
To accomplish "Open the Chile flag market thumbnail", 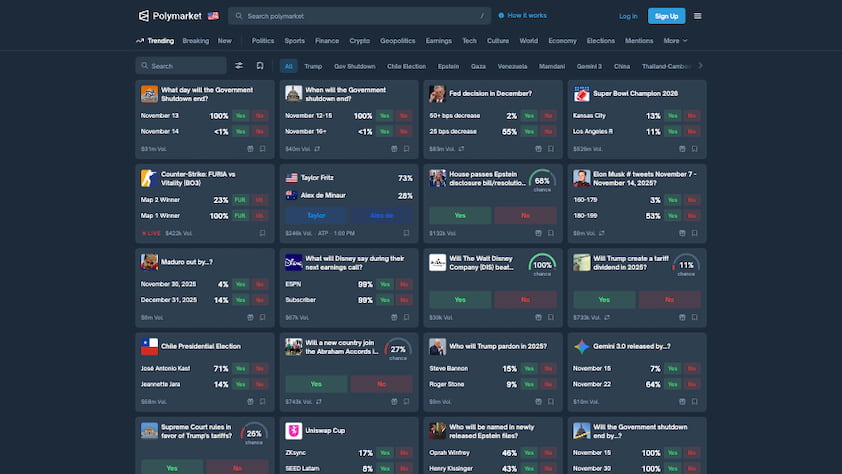I will (x=149, y=347).
